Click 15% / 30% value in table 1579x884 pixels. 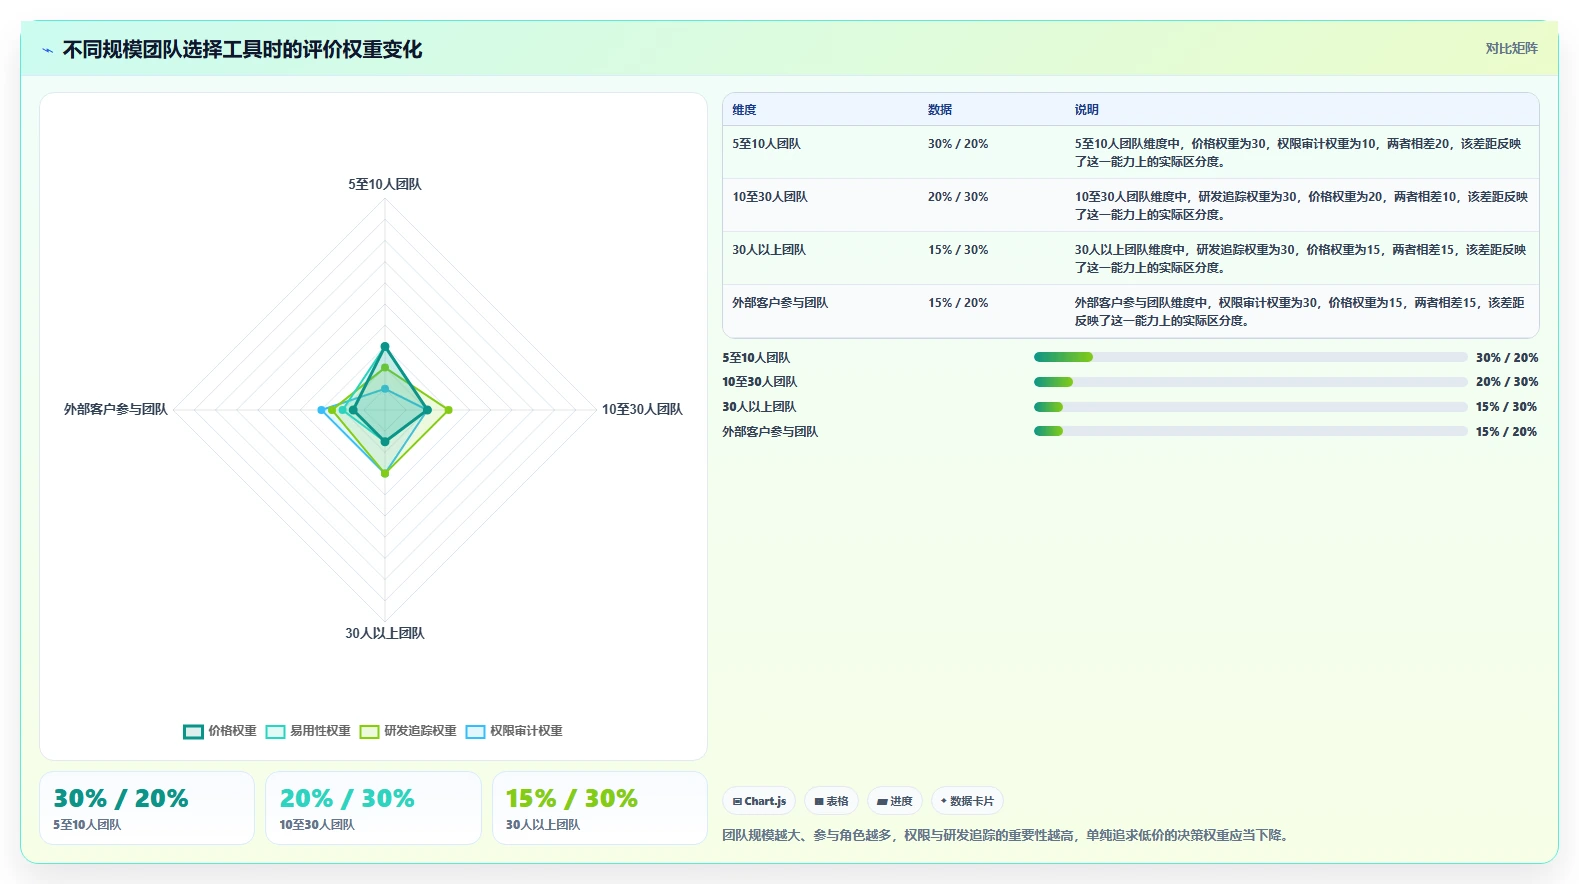pos(958,250)
